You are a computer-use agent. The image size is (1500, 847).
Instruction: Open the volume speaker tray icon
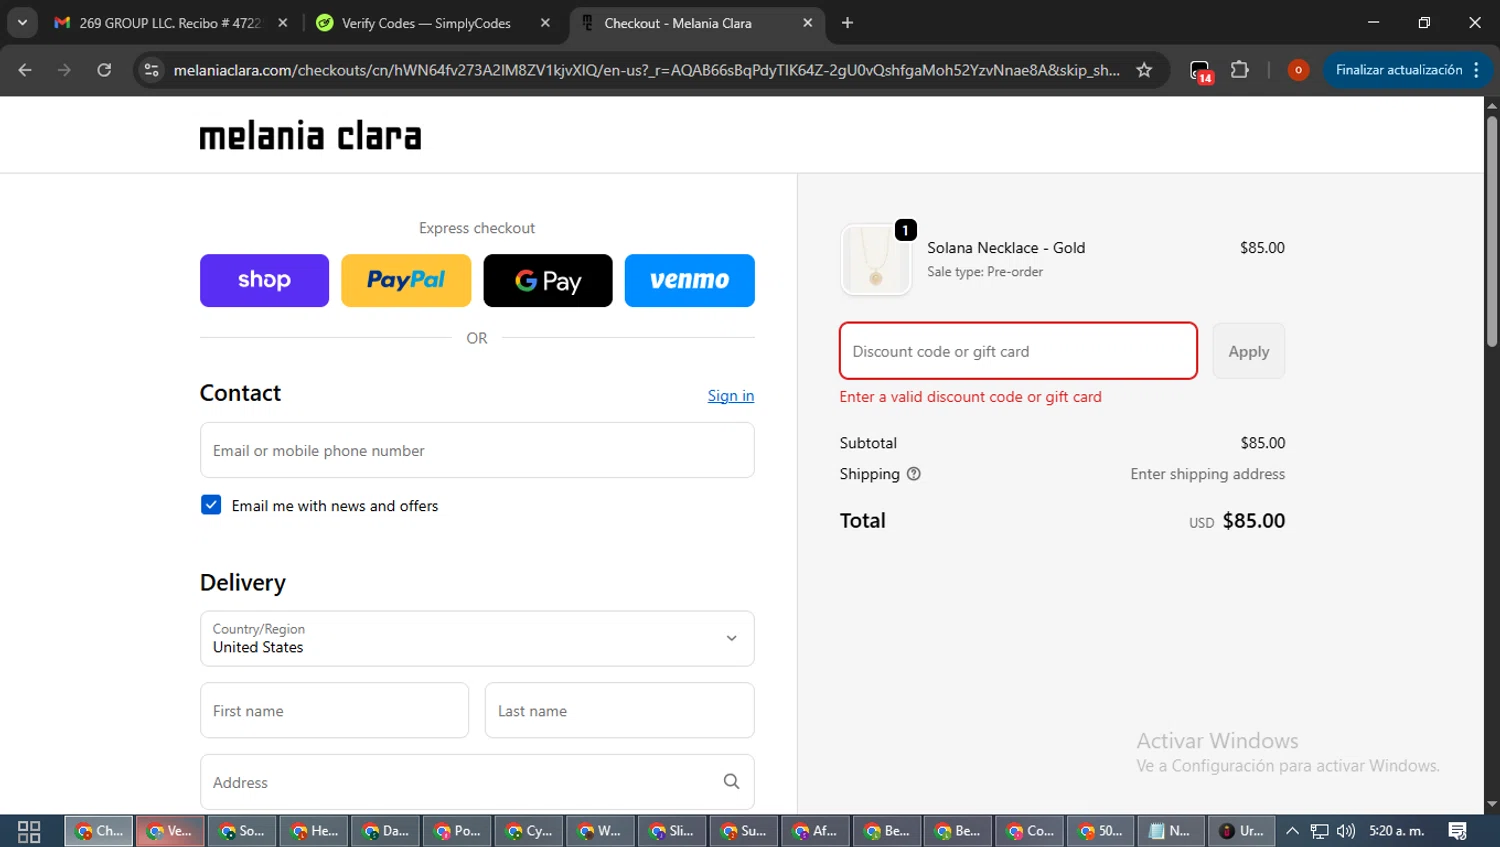(x=1347, y=831)
